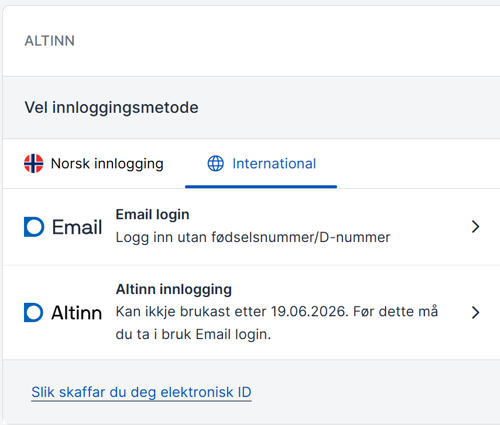The image size is (500, 425).
Task: Open the Altinn innlogging chevron arrow
Action: tap(476, 313)
